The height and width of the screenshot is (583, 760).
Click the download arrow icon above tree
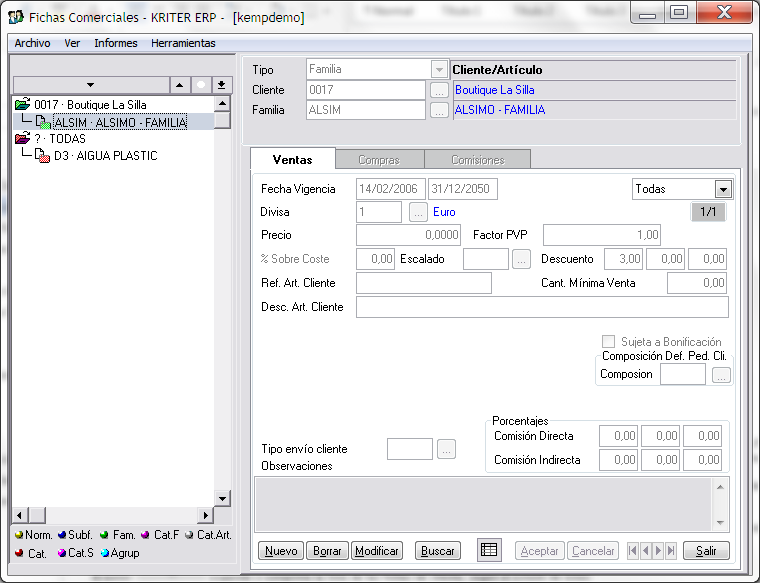click(222, 85)
